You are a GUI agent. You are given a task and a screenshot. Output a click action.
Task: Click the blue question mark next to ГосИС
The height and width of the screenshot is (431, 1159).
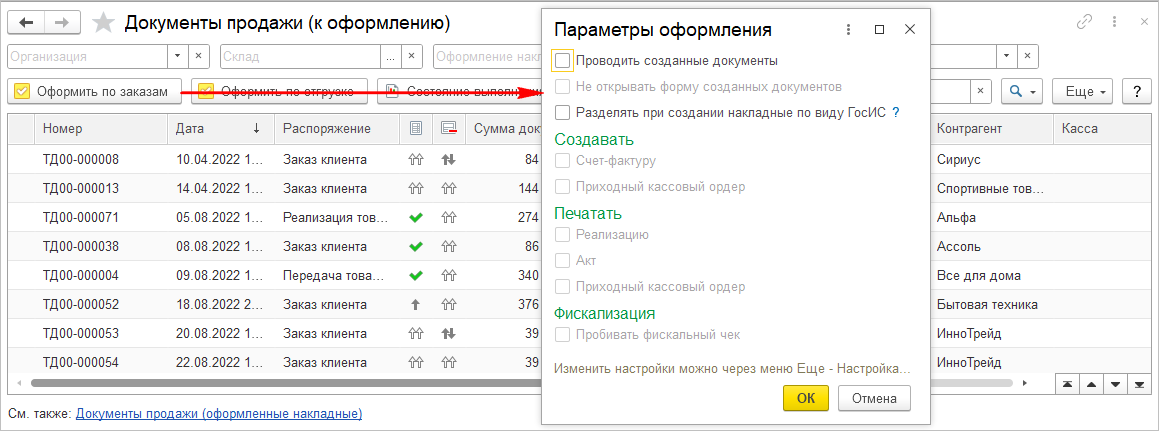[896, 112]
